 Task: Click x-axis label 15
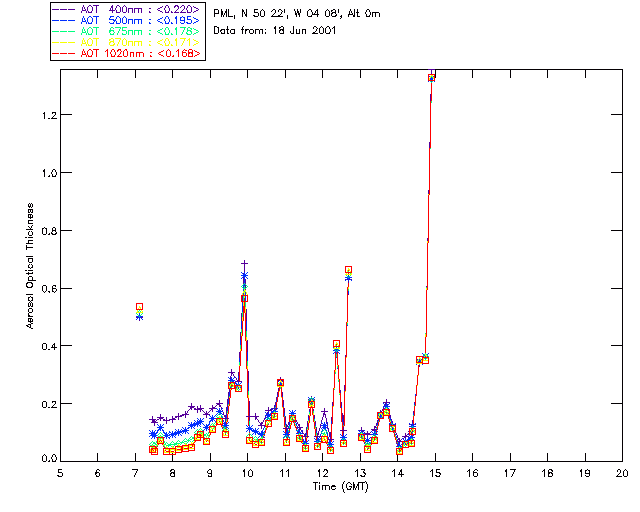point(435,473)
